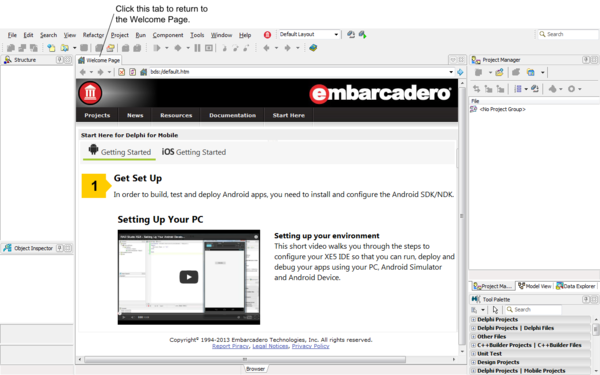Click the Tool Palette vertical scrollbar thumb

pyautogui.click(x=595, y=329)
